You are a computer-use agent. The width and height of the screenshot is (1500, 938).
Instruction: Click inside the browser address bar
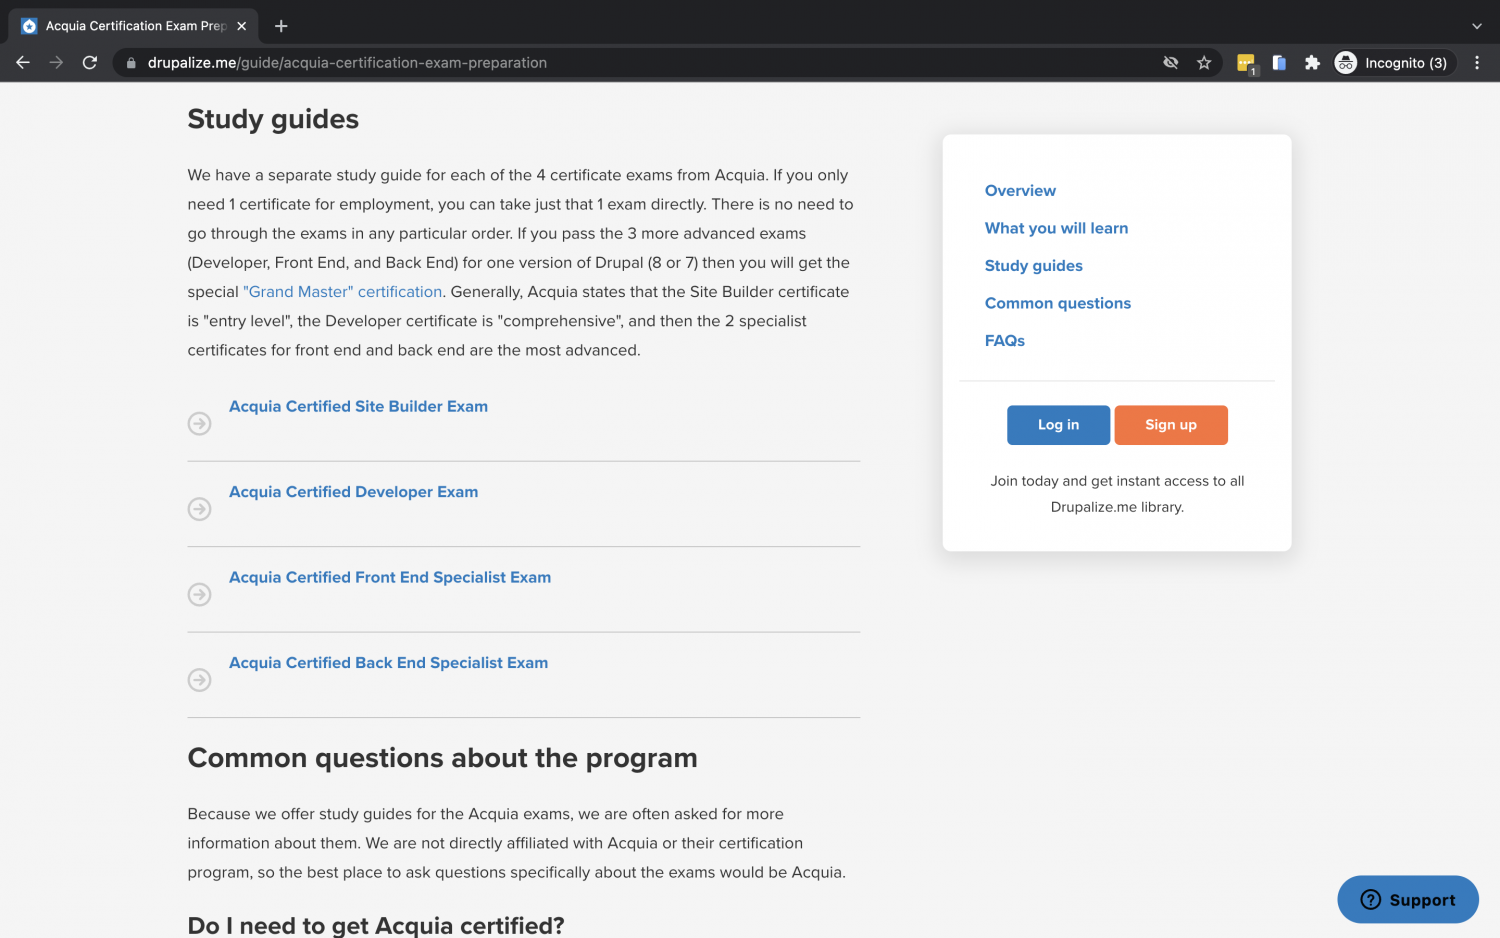pos(400,62)
